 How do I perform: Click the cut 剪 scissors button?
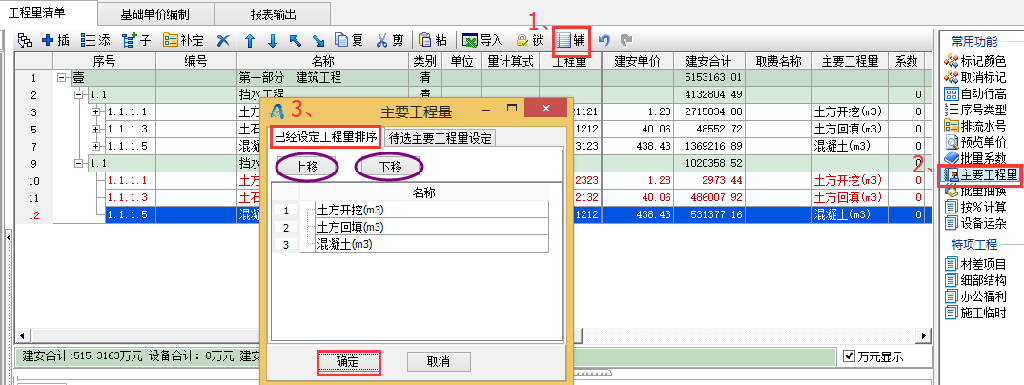390,40
